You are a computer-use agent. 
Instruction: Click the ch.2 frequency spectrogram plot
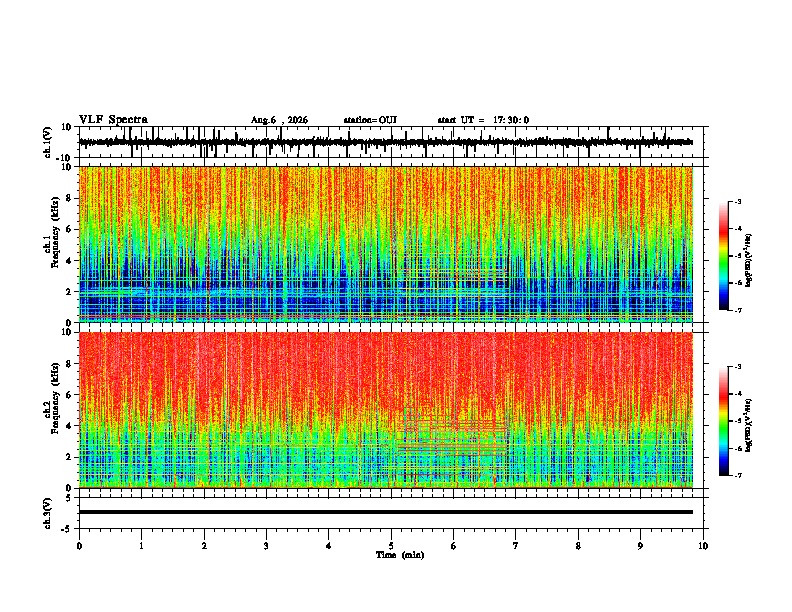pyautogui.click(x=386, y=410)
